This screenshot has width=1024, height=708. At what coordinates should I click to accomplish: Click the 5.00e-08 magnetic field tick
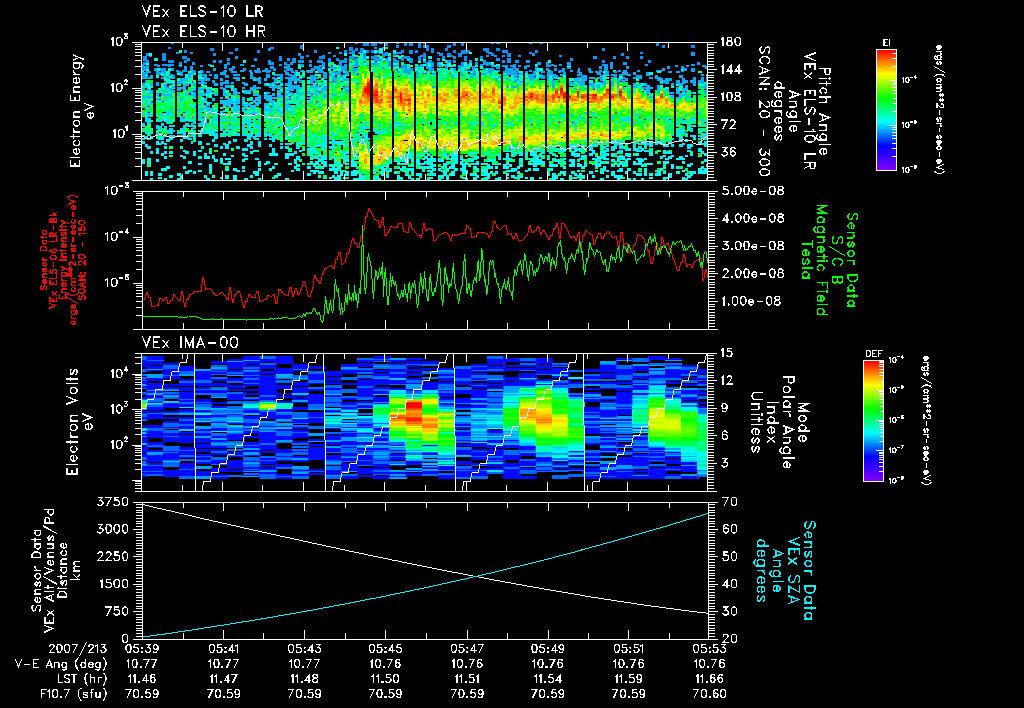coord(752,191)
